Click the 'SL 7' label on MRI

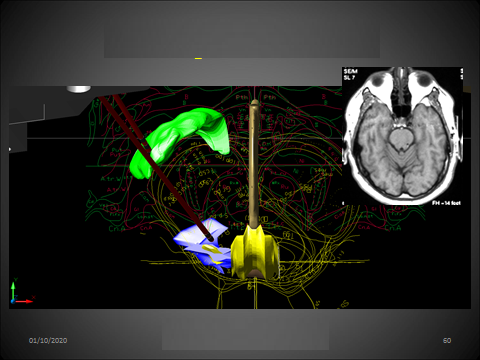coord(349,78)
